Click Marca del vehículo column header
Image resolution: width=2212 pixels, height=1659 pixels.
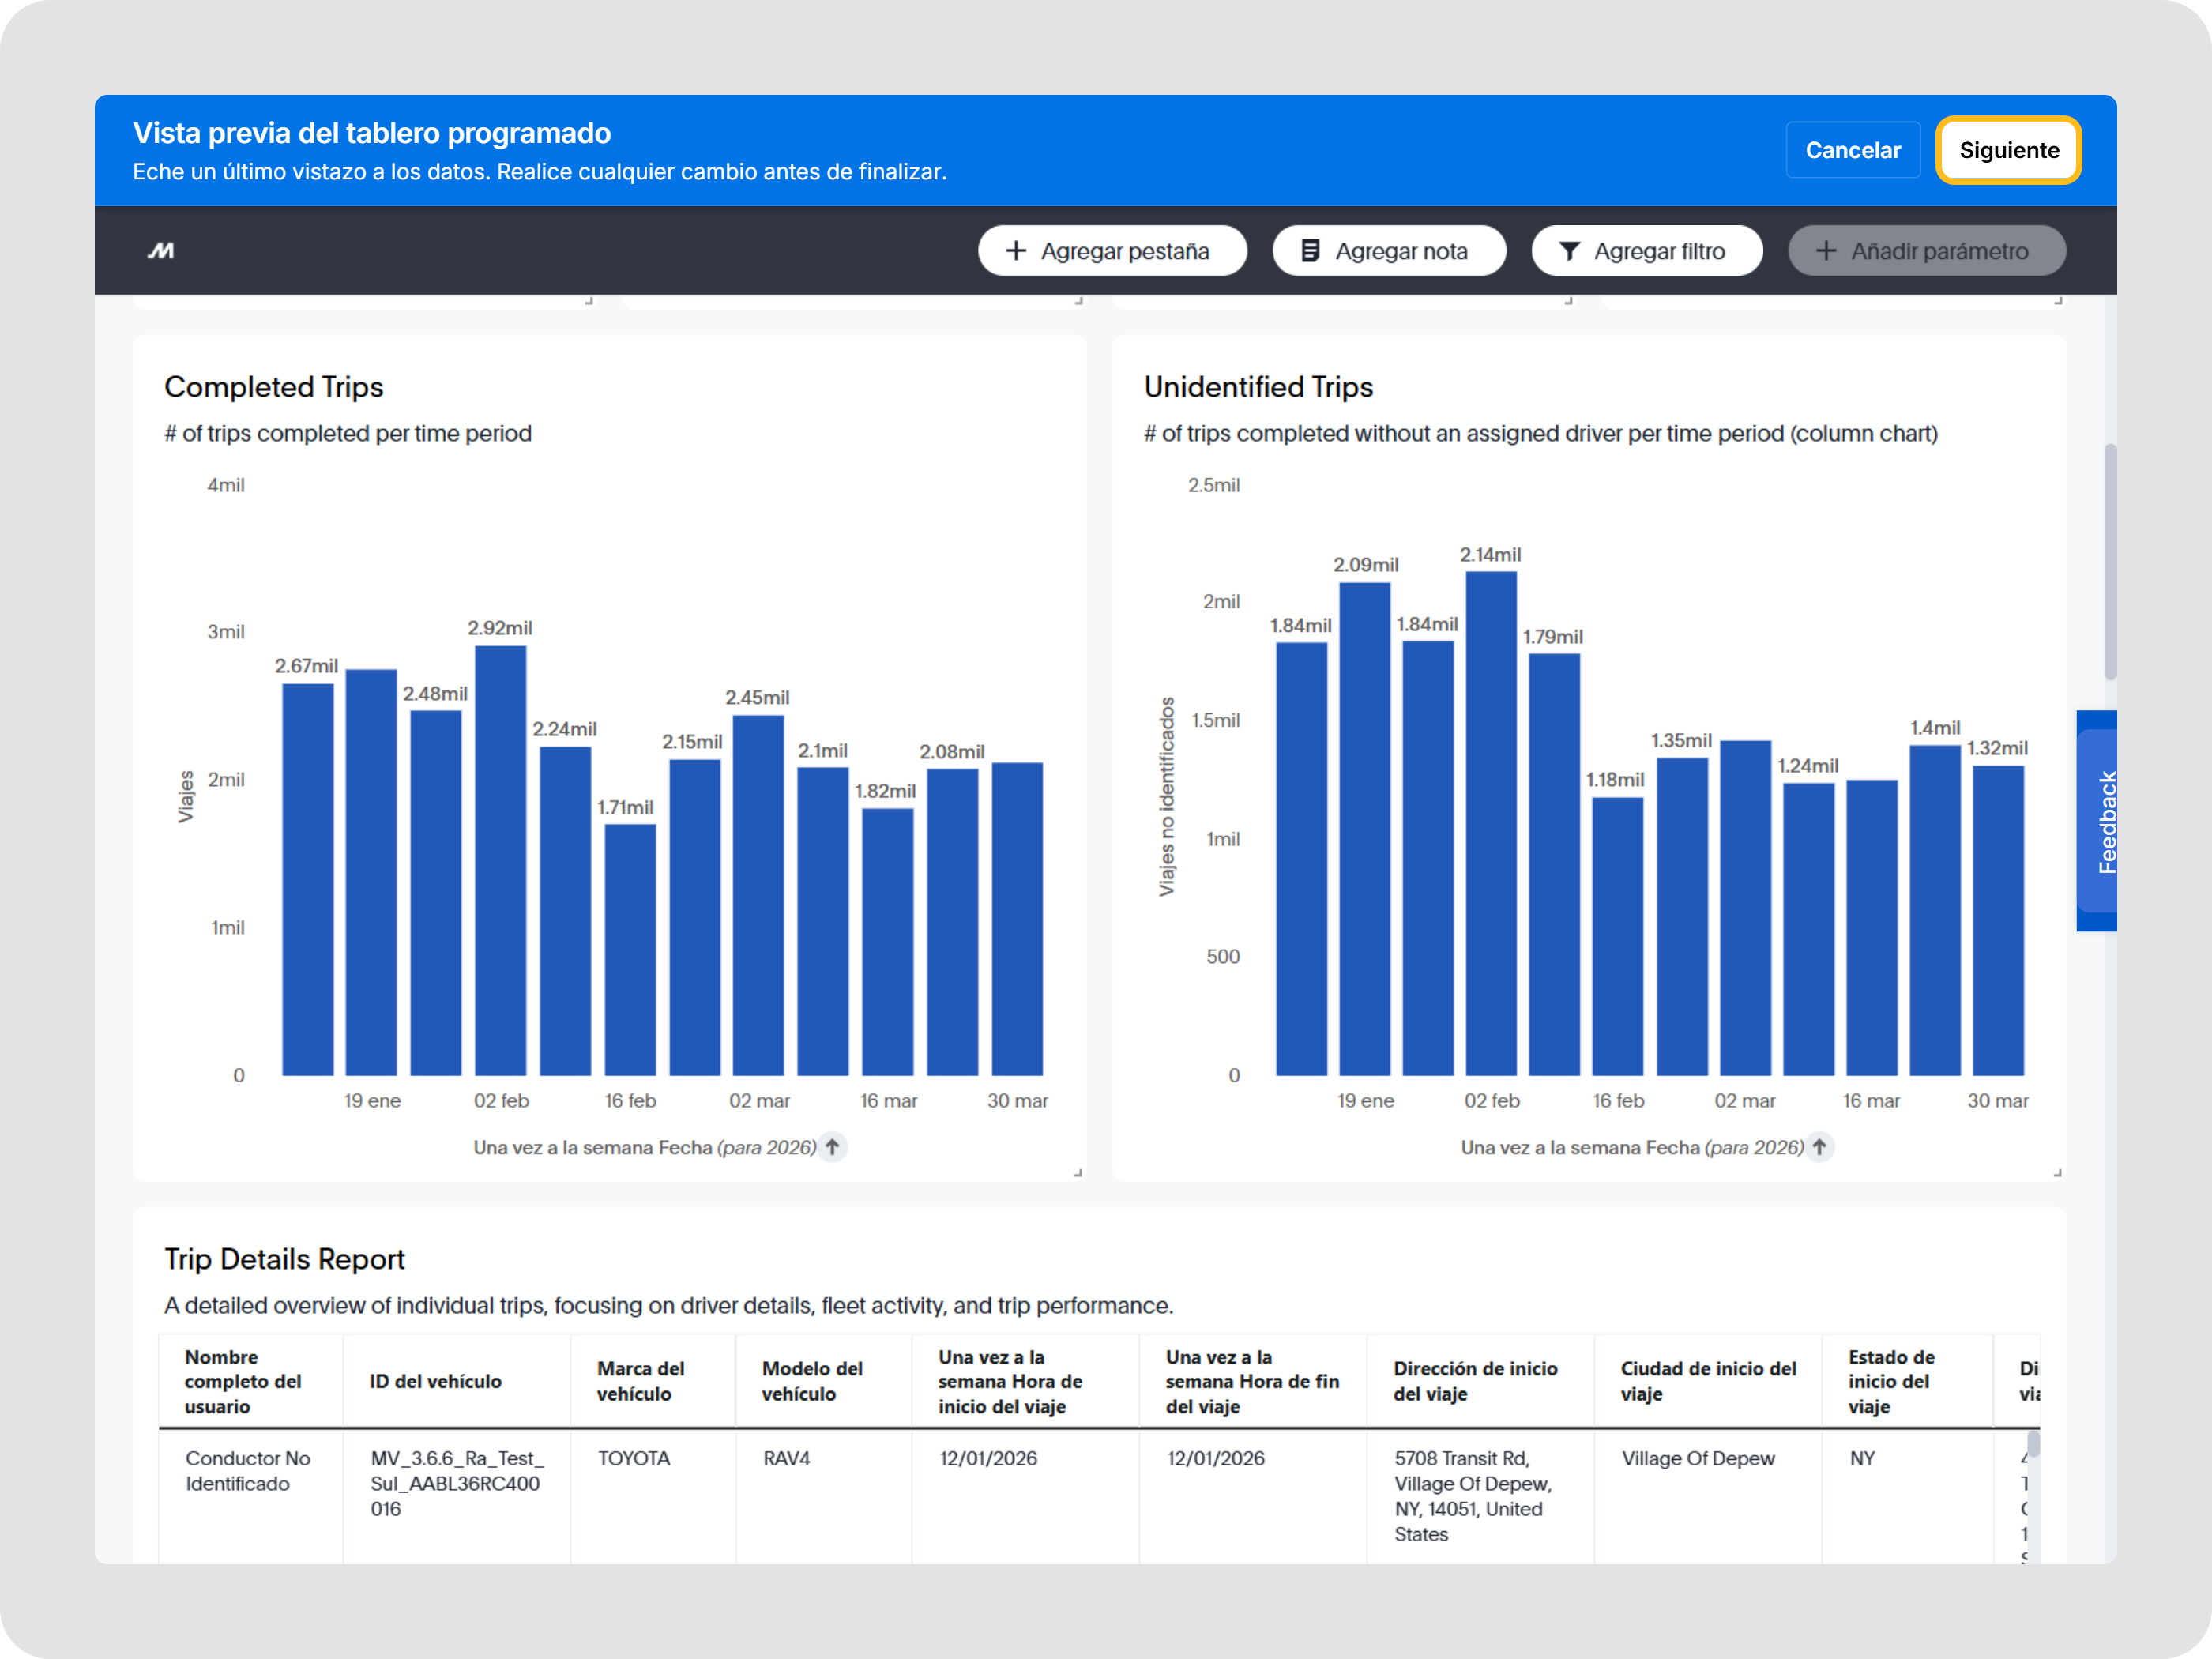coord(641,1381)
